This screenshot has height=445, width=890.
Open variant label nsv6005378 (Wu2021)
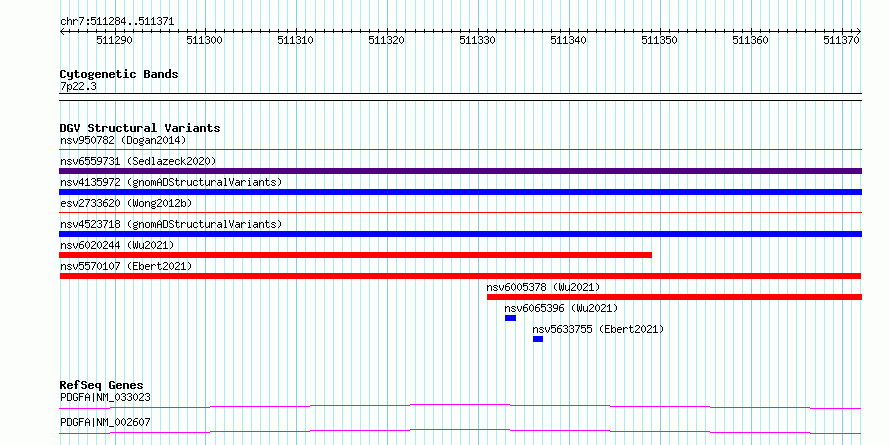(543, 287)
